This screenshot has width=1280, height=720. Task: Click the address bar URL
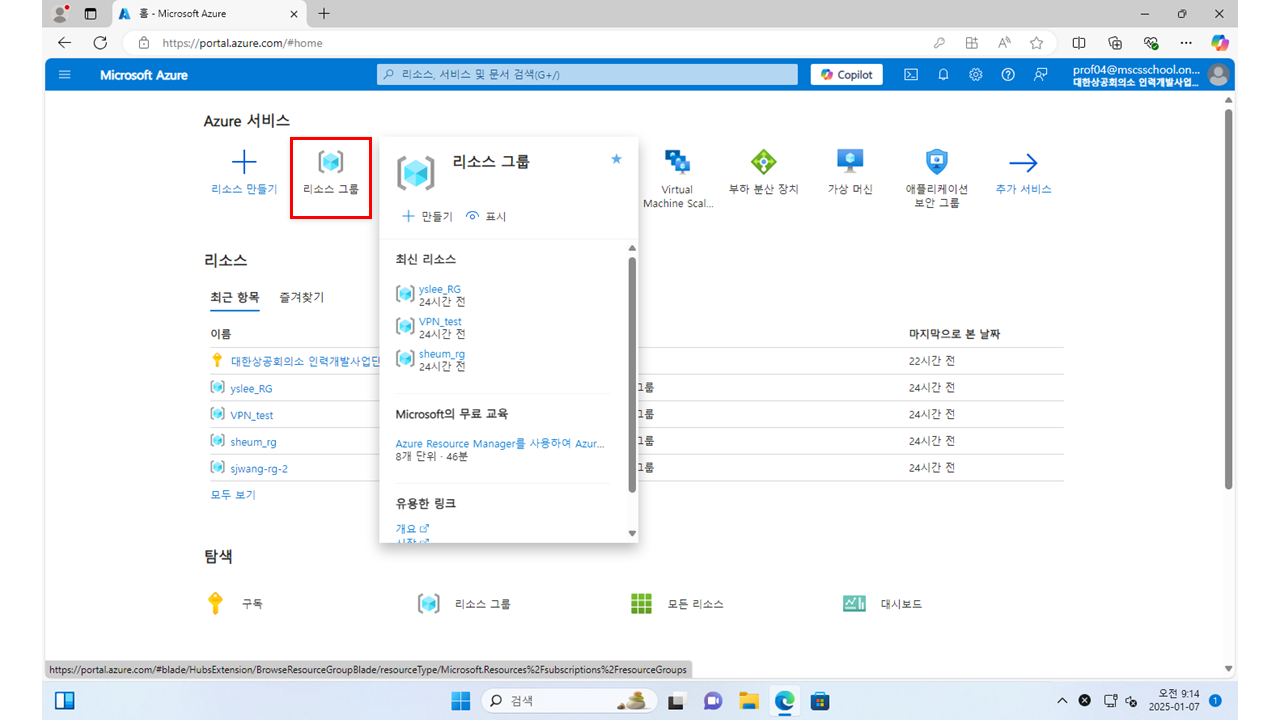tap(242, 43)
